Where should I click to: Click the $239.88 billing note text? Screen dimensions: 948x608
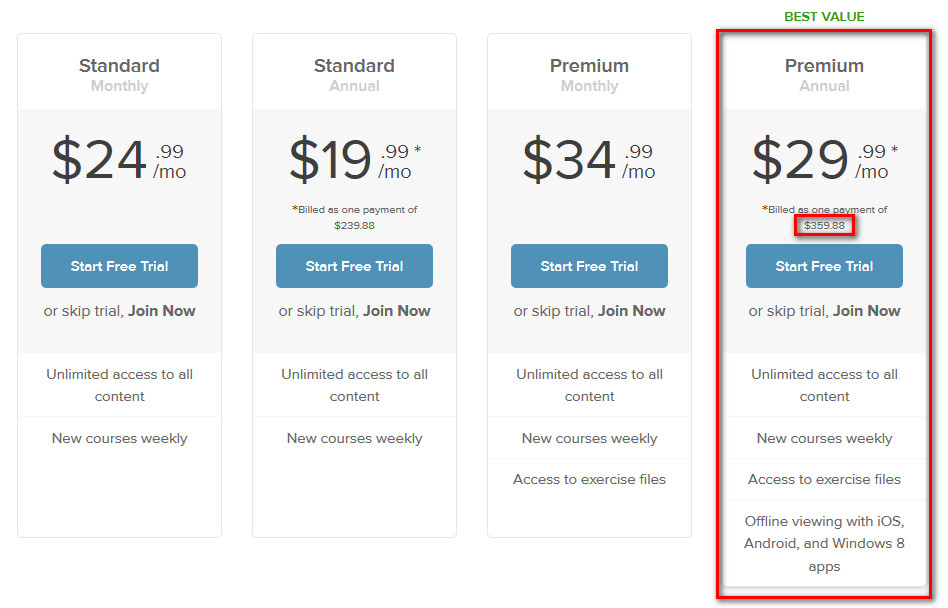[354, 226]
